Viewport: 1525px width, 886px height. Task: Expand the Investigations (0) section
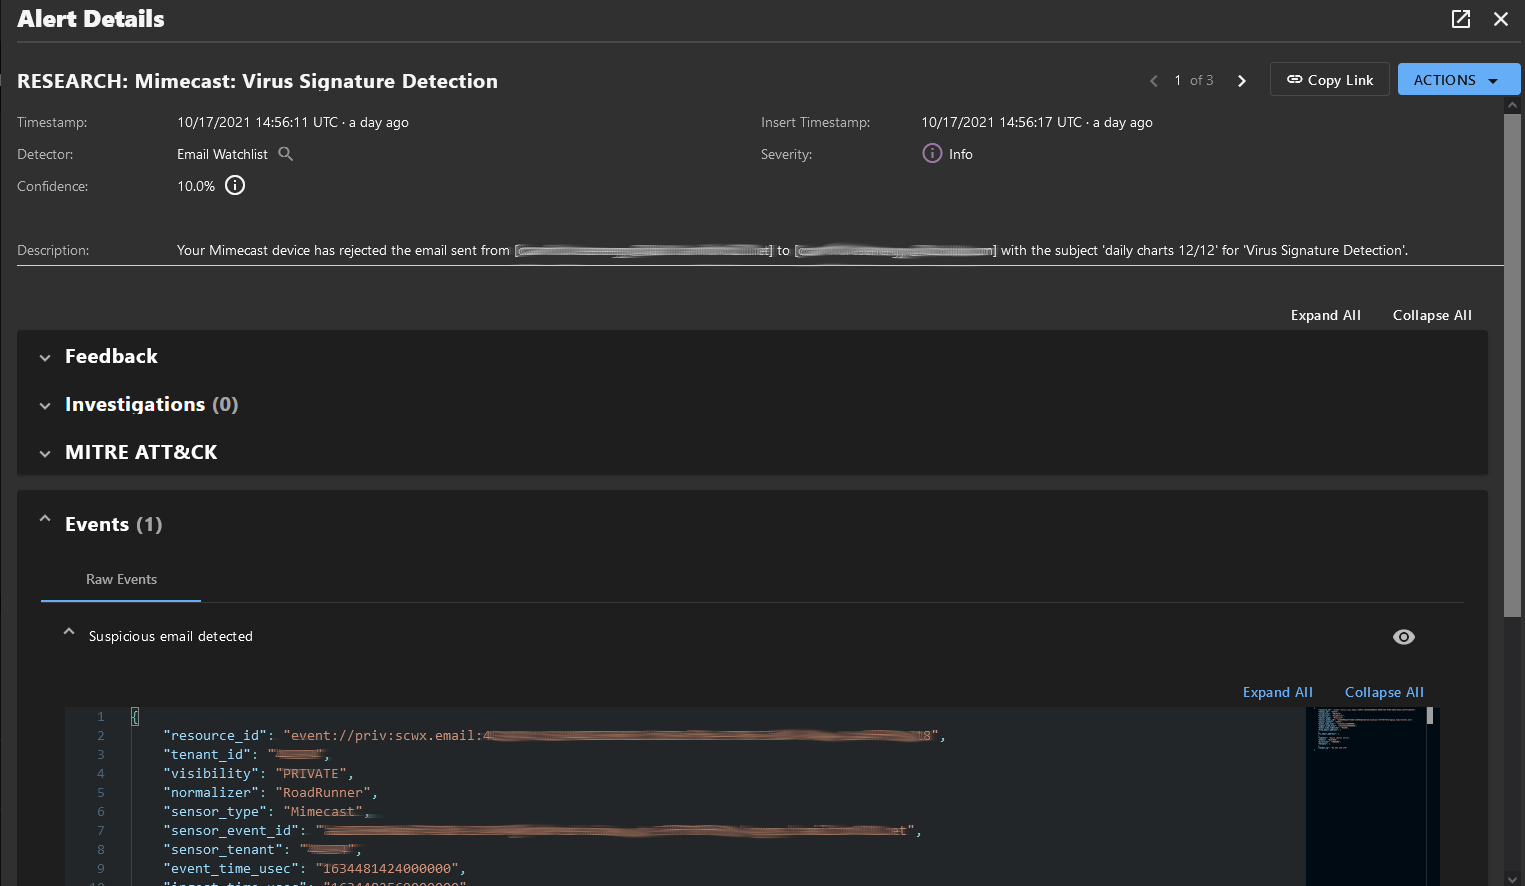click(x=45, y=405)
